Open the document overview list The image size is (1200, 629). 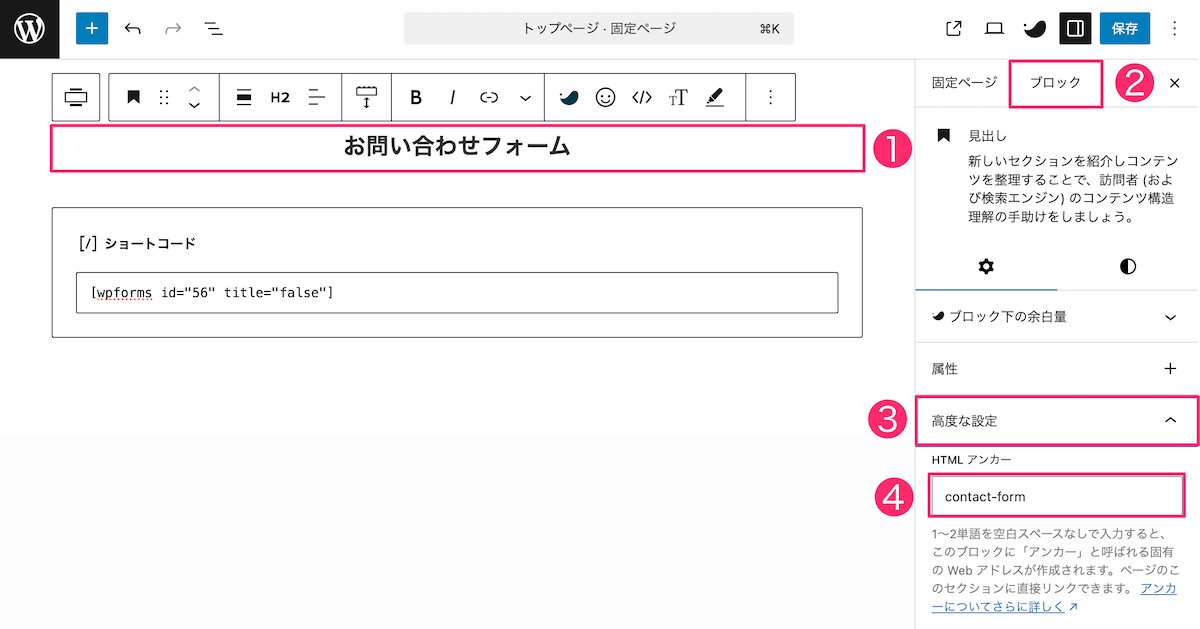click(x=213, y=29)
